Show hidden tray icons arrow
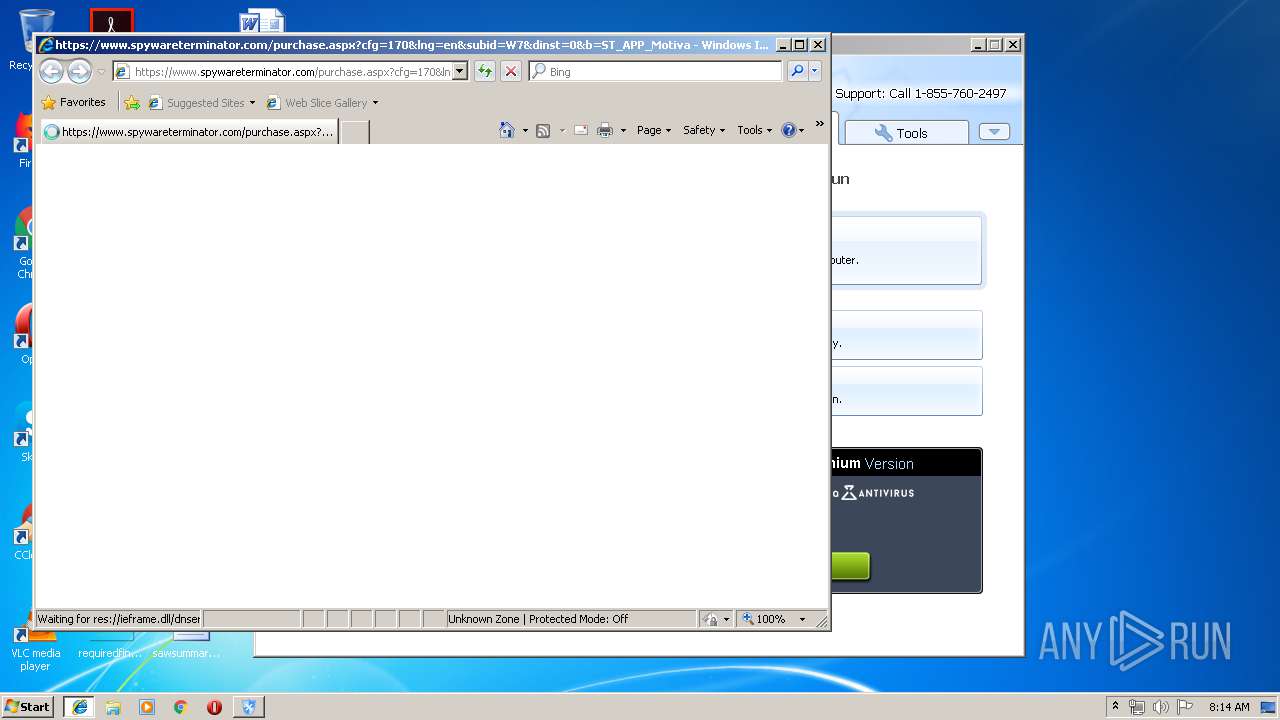Viewport: 1280px width, 720px height. click(1116, 707)
